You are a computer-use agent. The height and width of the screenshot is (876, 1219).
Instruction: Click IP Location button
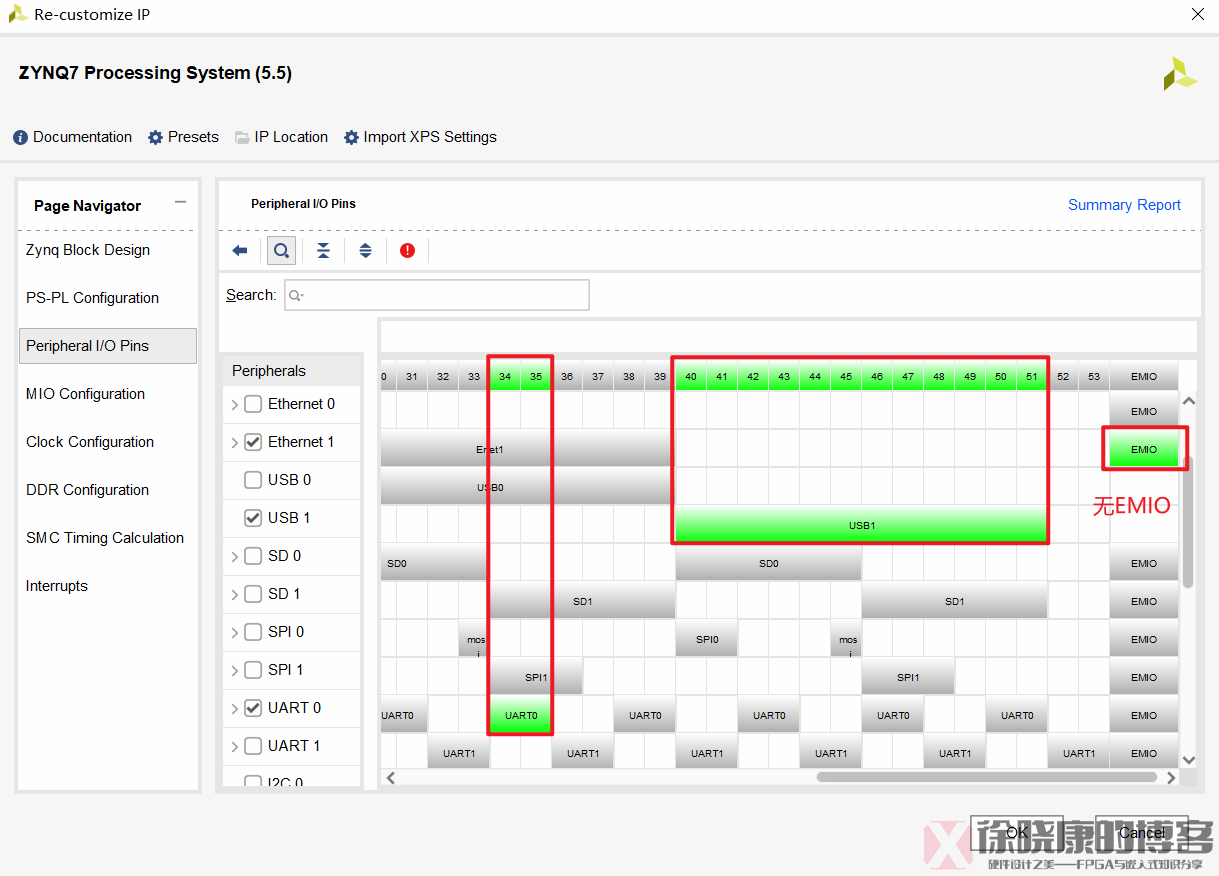click(x=281, y=138)
